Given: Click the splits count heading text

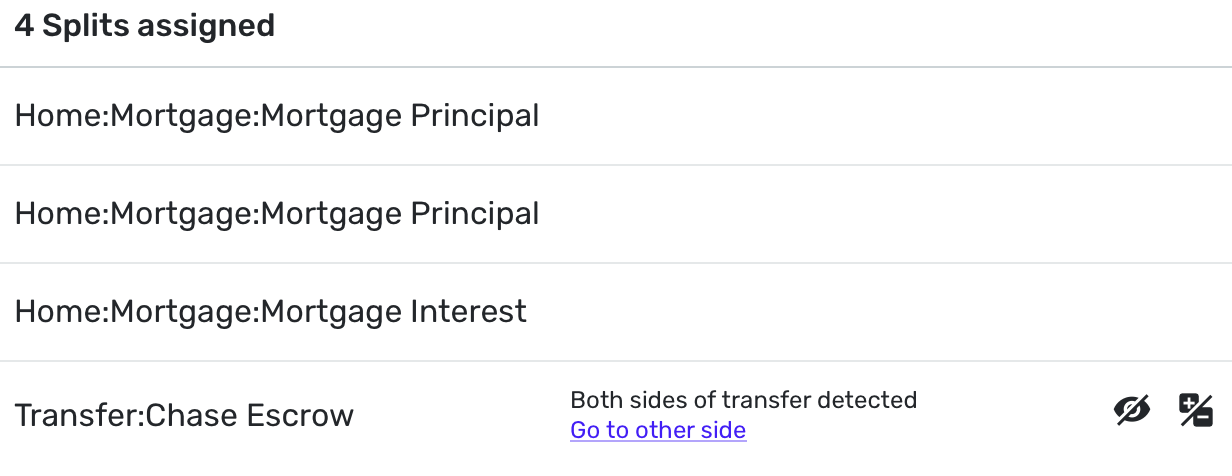Looking at the screenshot, I should pyautogui.click(x=145, y=27).
